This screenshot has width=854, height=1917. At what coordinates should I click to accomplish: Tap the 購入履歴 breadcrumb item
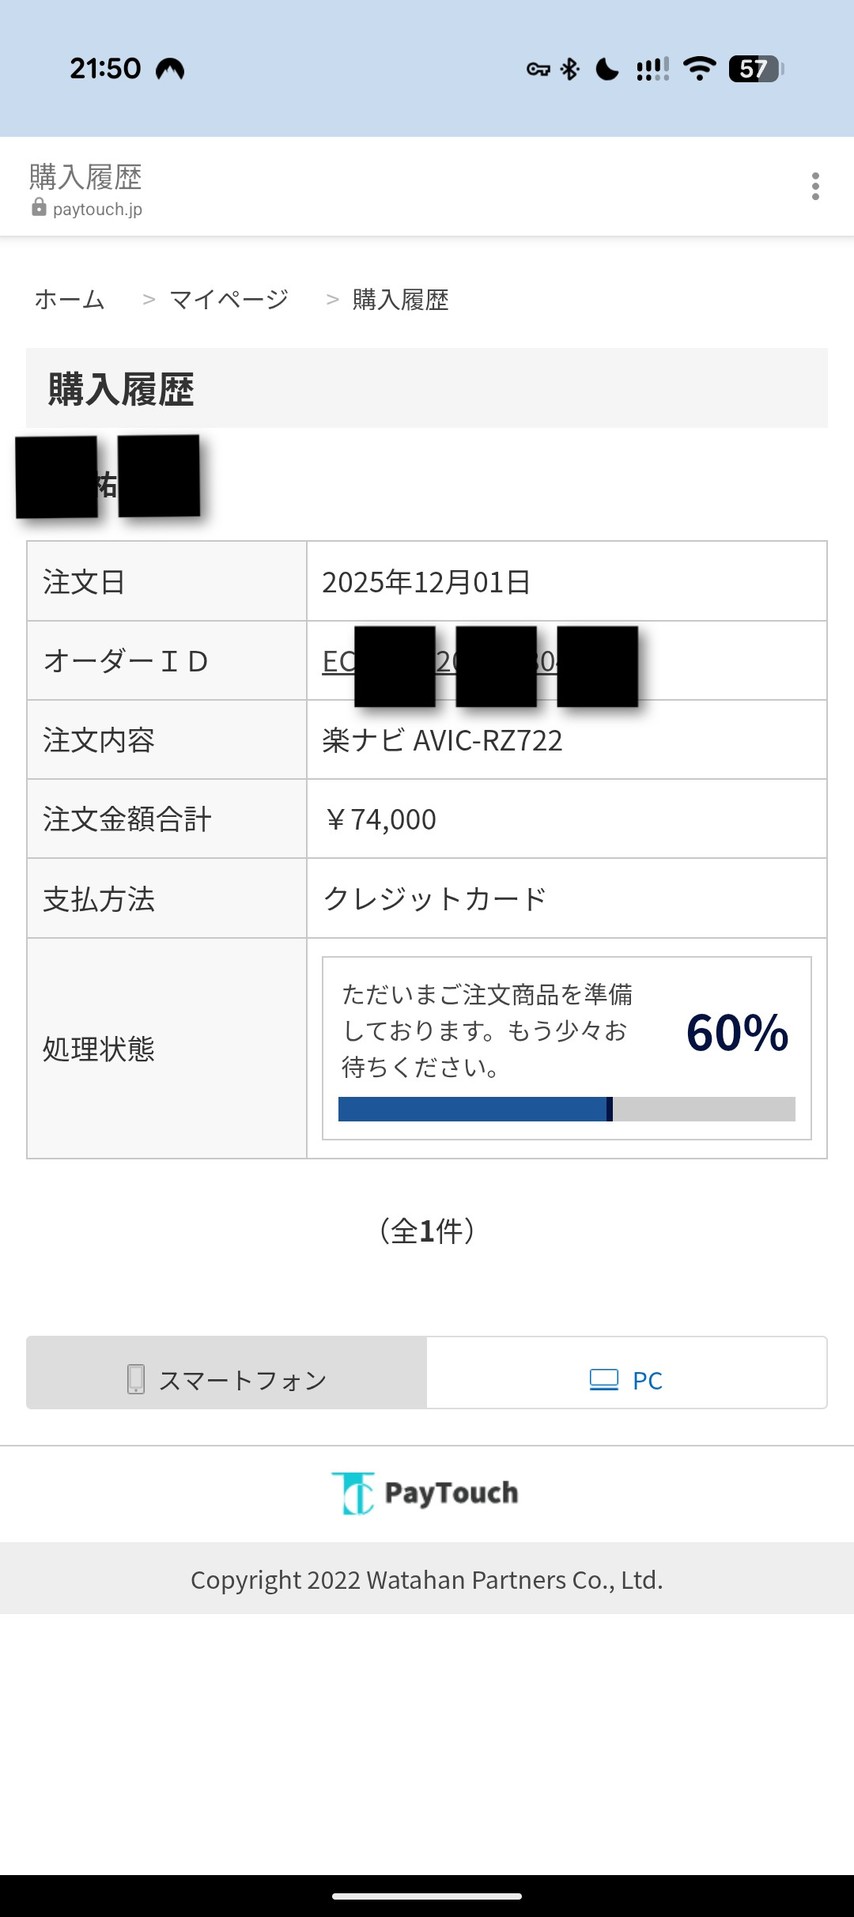[x=400, y=299]
